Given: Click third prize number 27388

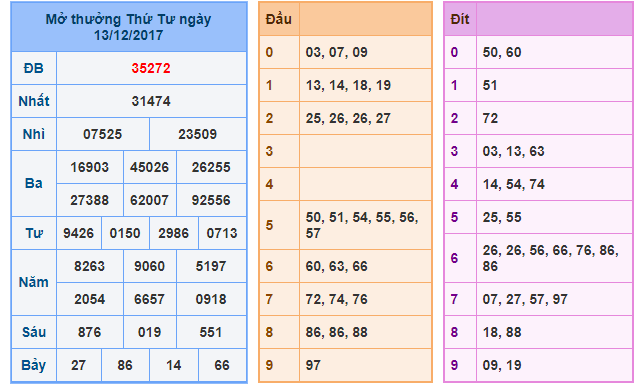Looking at the screenshot, I should coord(90,200).
